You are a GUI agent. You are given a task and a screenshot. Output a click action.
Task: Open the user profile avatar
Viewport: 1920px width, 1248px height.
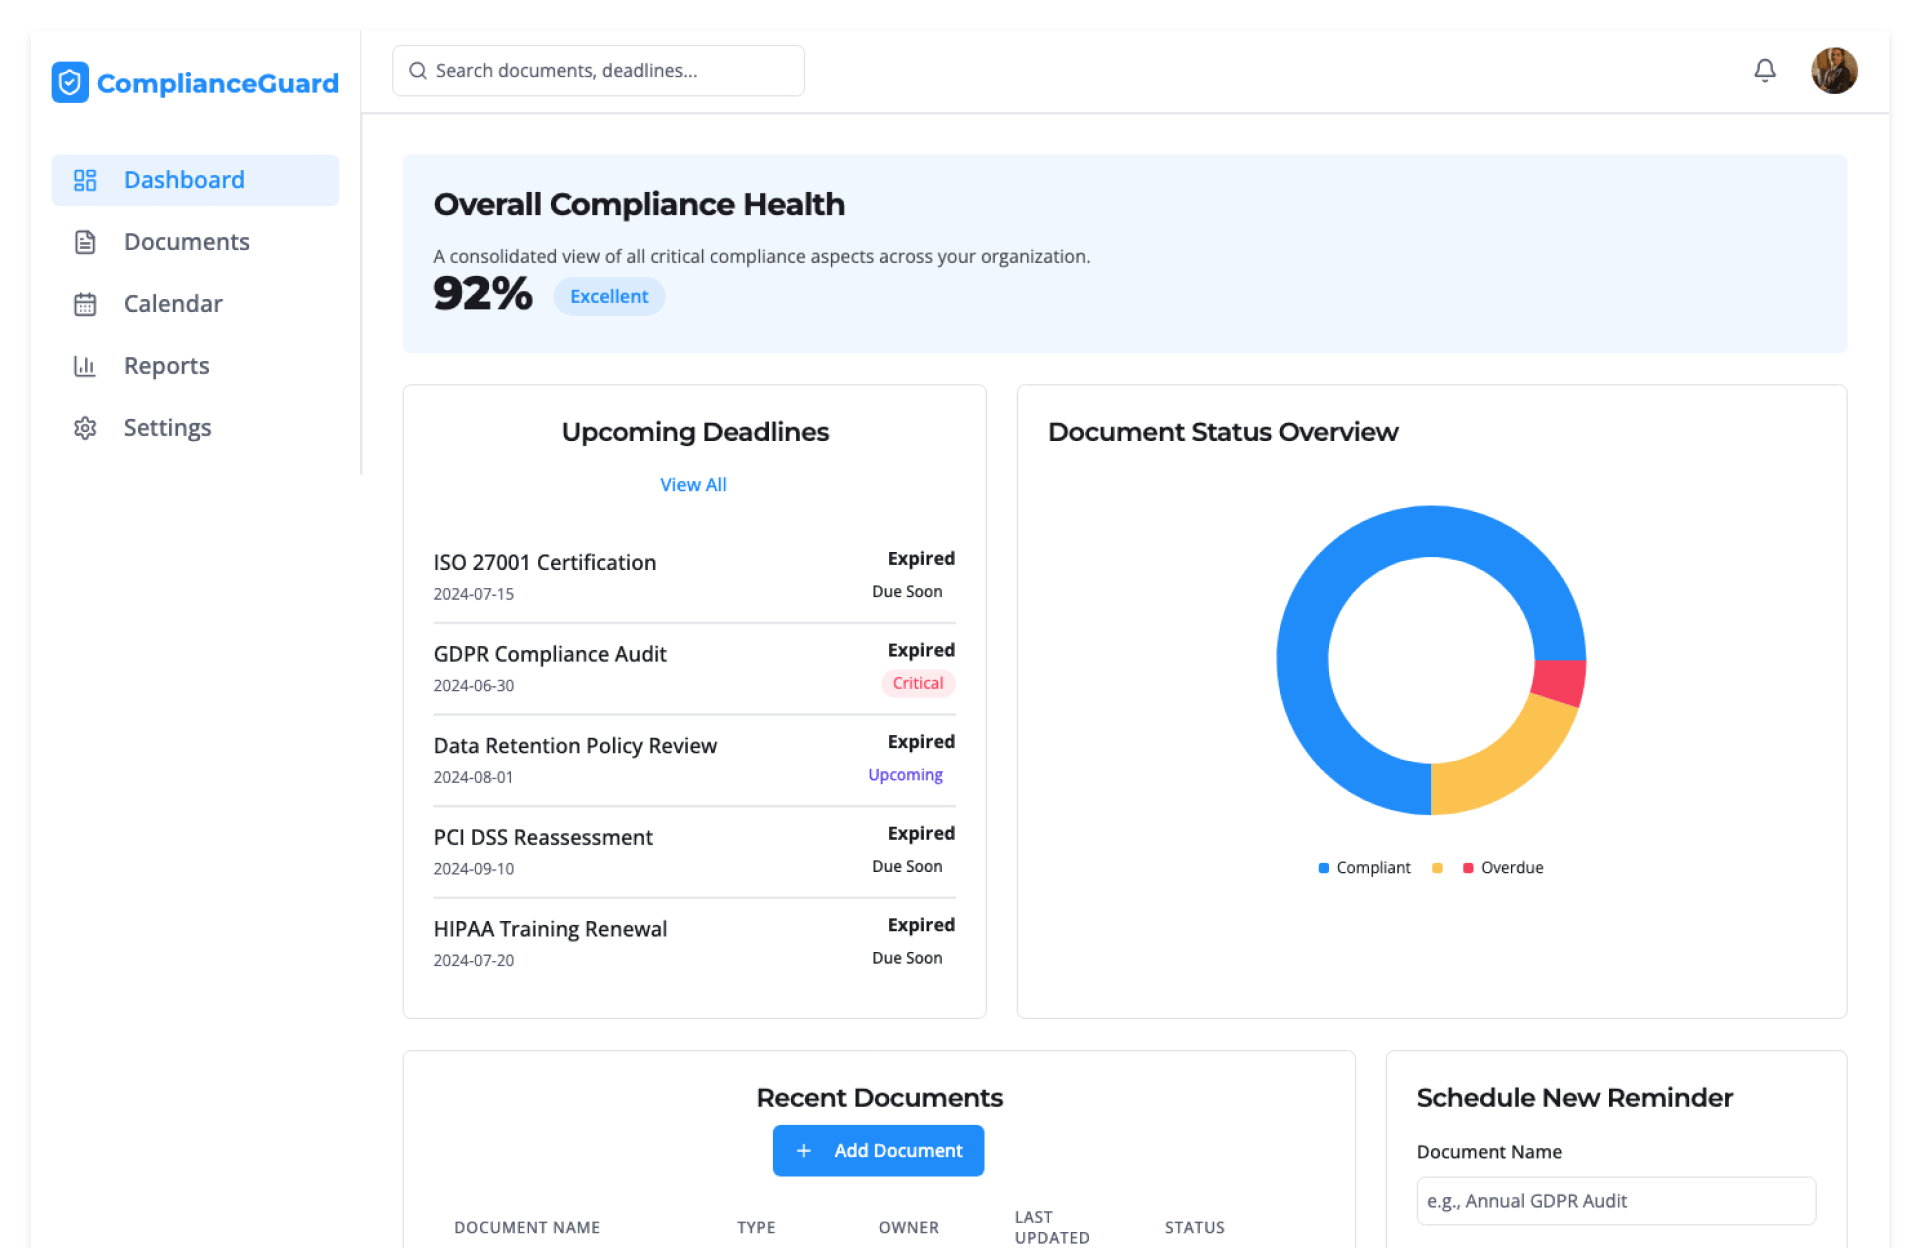point(1833,71)
